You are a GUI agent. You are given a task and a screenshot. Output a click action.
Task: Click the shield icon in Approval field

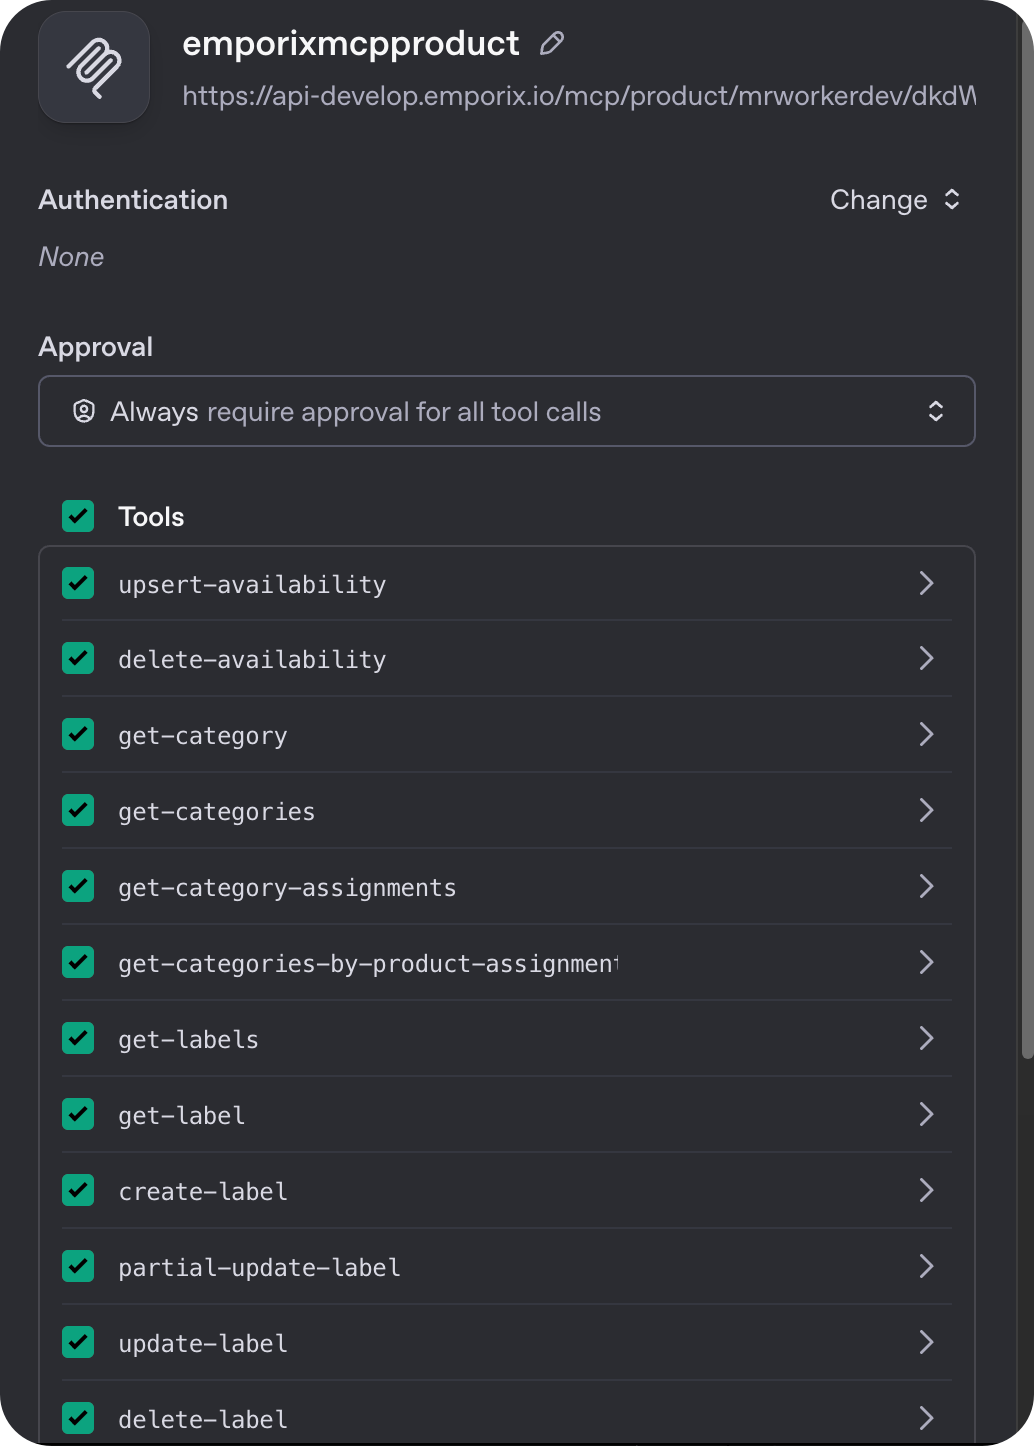(84, 411)
